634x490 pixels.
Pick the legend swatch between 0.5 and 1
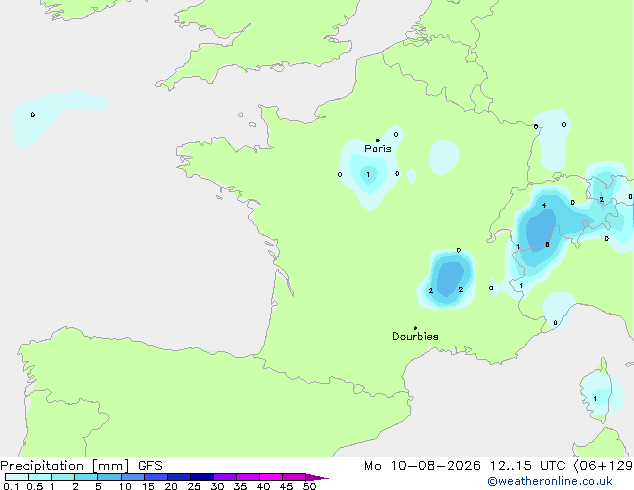click(x=40, y=477)
